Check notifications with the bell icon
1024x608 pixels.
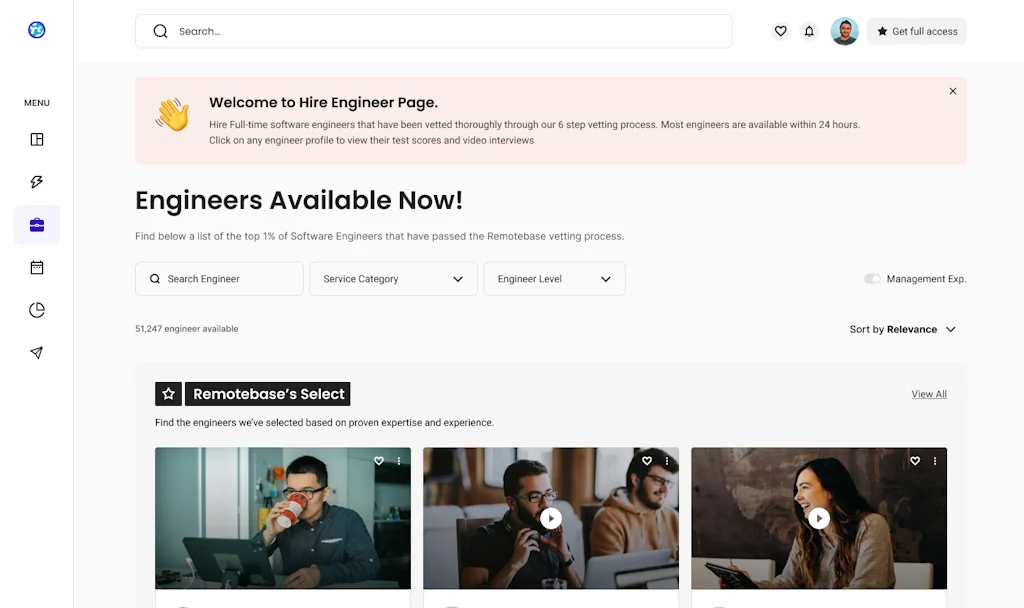[x=810, y=31]
